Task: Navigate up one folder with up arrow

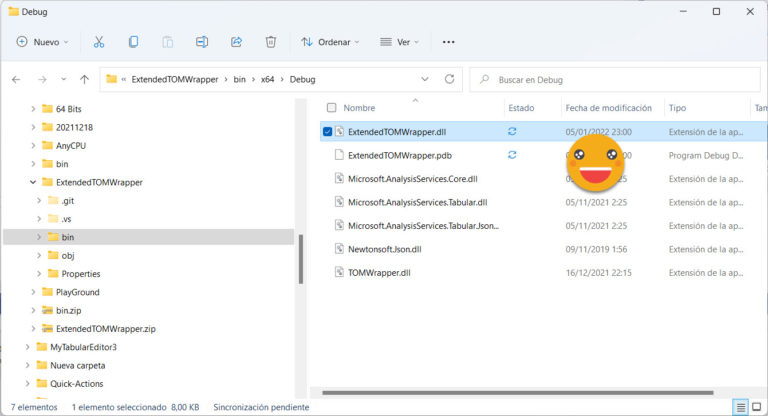Action: [x=84, y=79]
